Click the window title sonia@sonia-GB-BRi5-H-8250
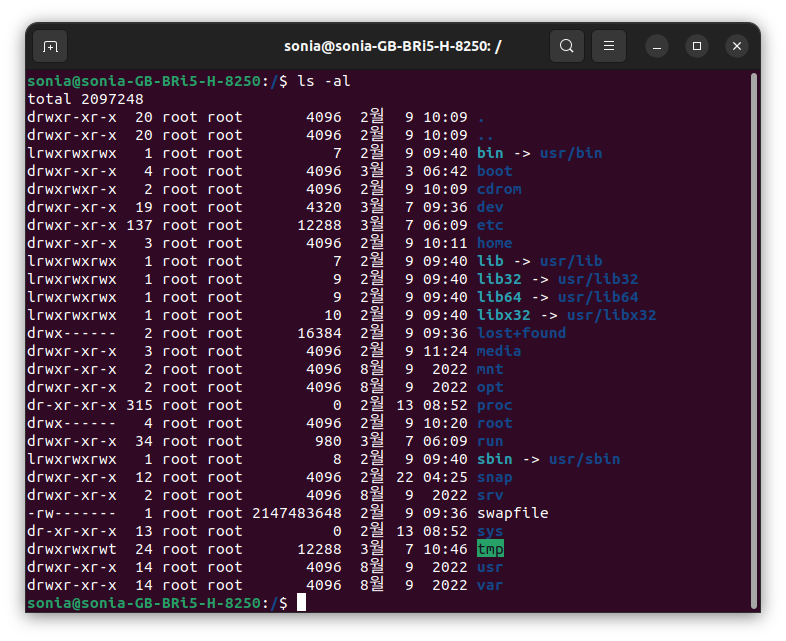Image resolution: width=786 pixels, height=641 pixels. coord(392,47)
